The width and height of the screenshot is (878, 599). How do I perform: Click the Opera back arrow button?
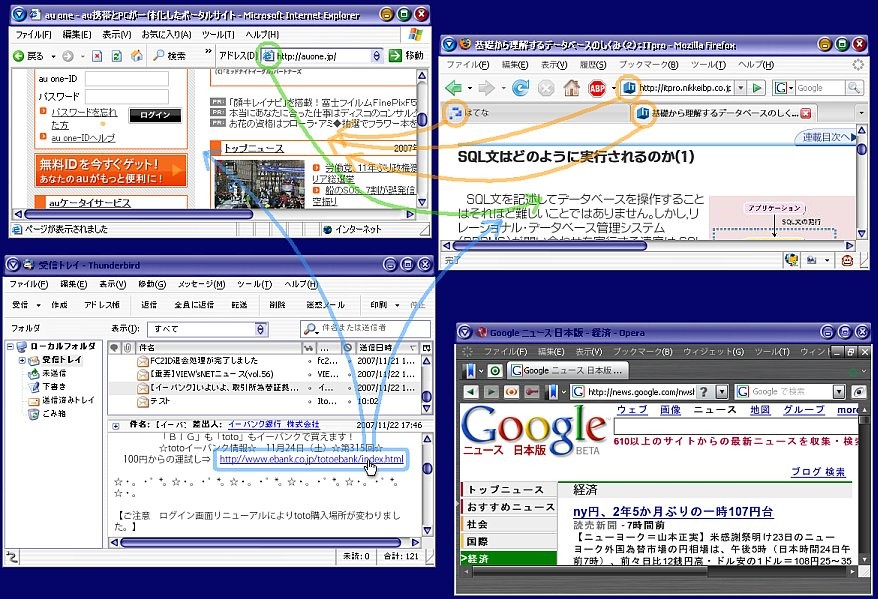point(471,392)
